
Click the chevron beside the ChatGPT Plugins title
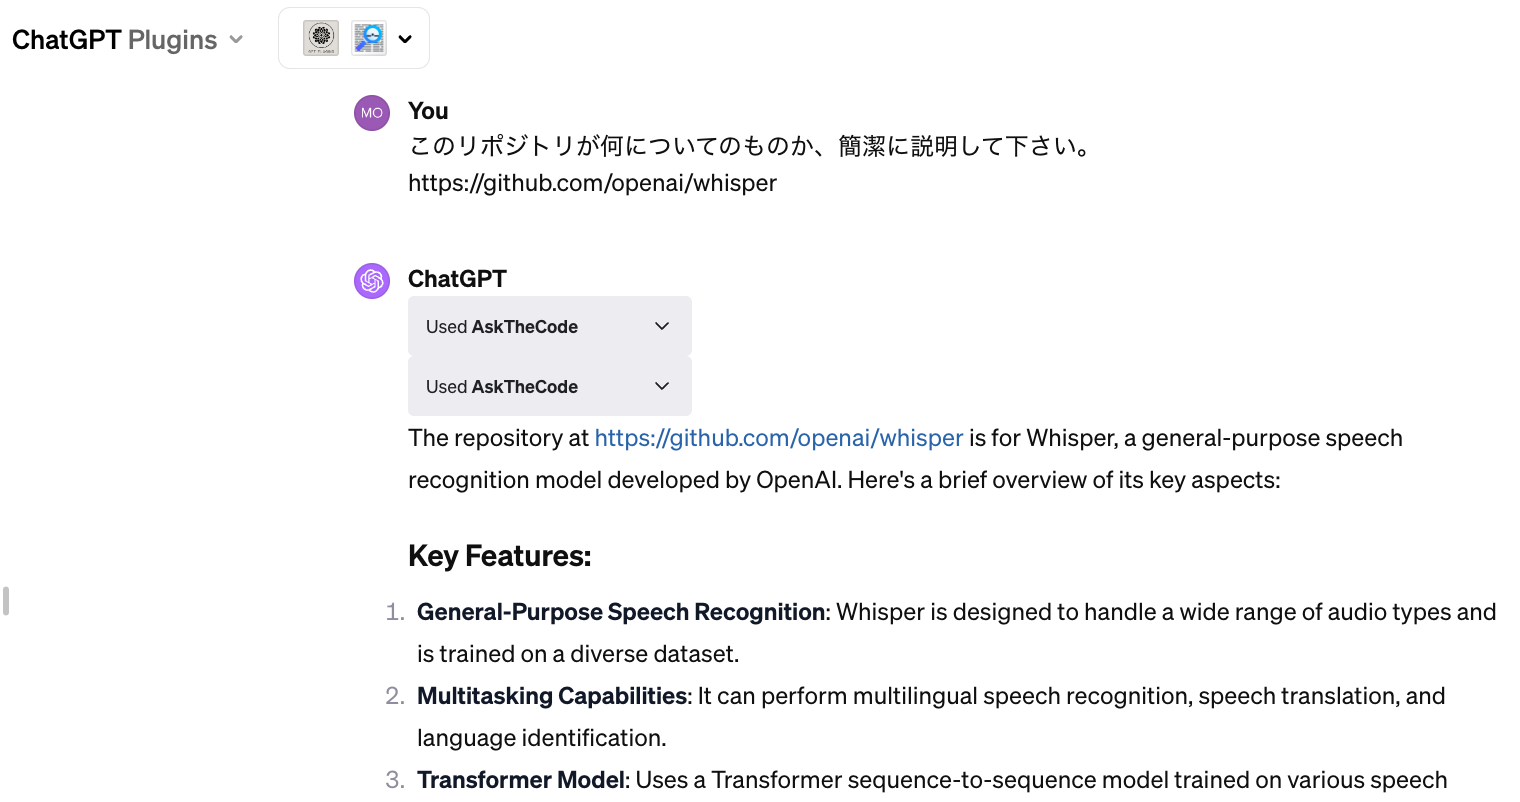pos(236,40)
